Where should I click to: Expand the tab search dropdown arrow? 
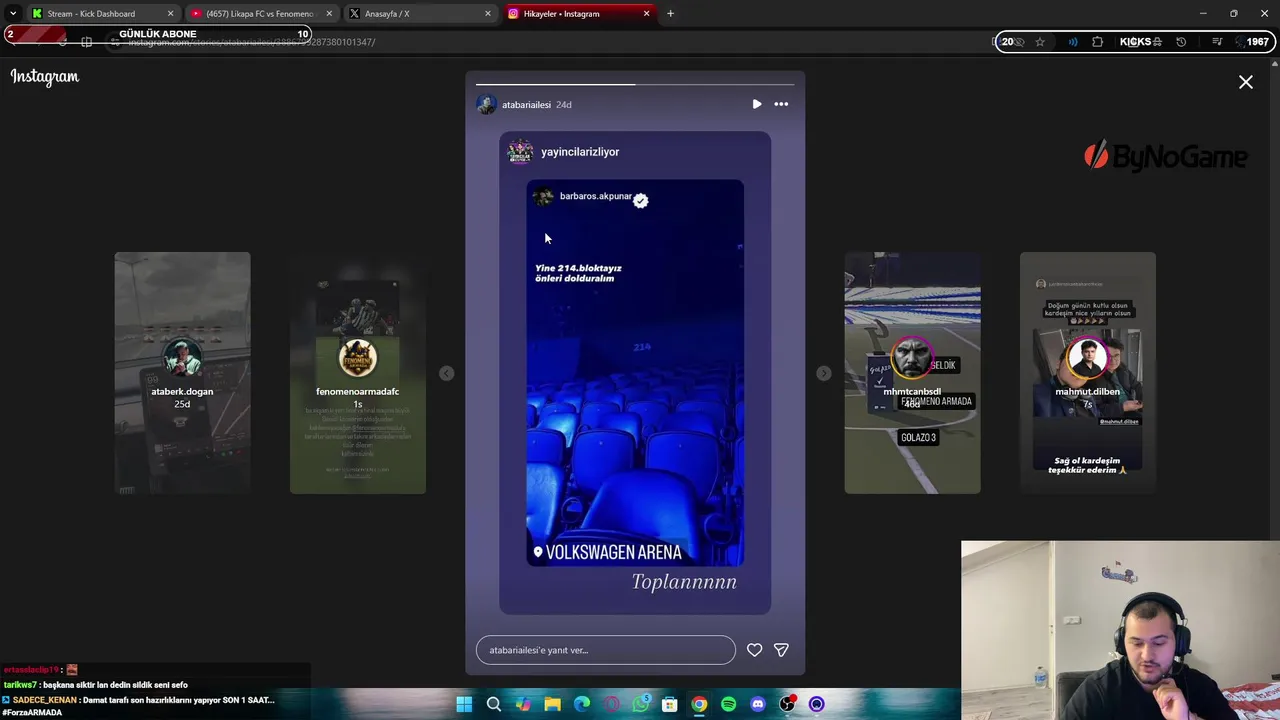coord(13,14)
